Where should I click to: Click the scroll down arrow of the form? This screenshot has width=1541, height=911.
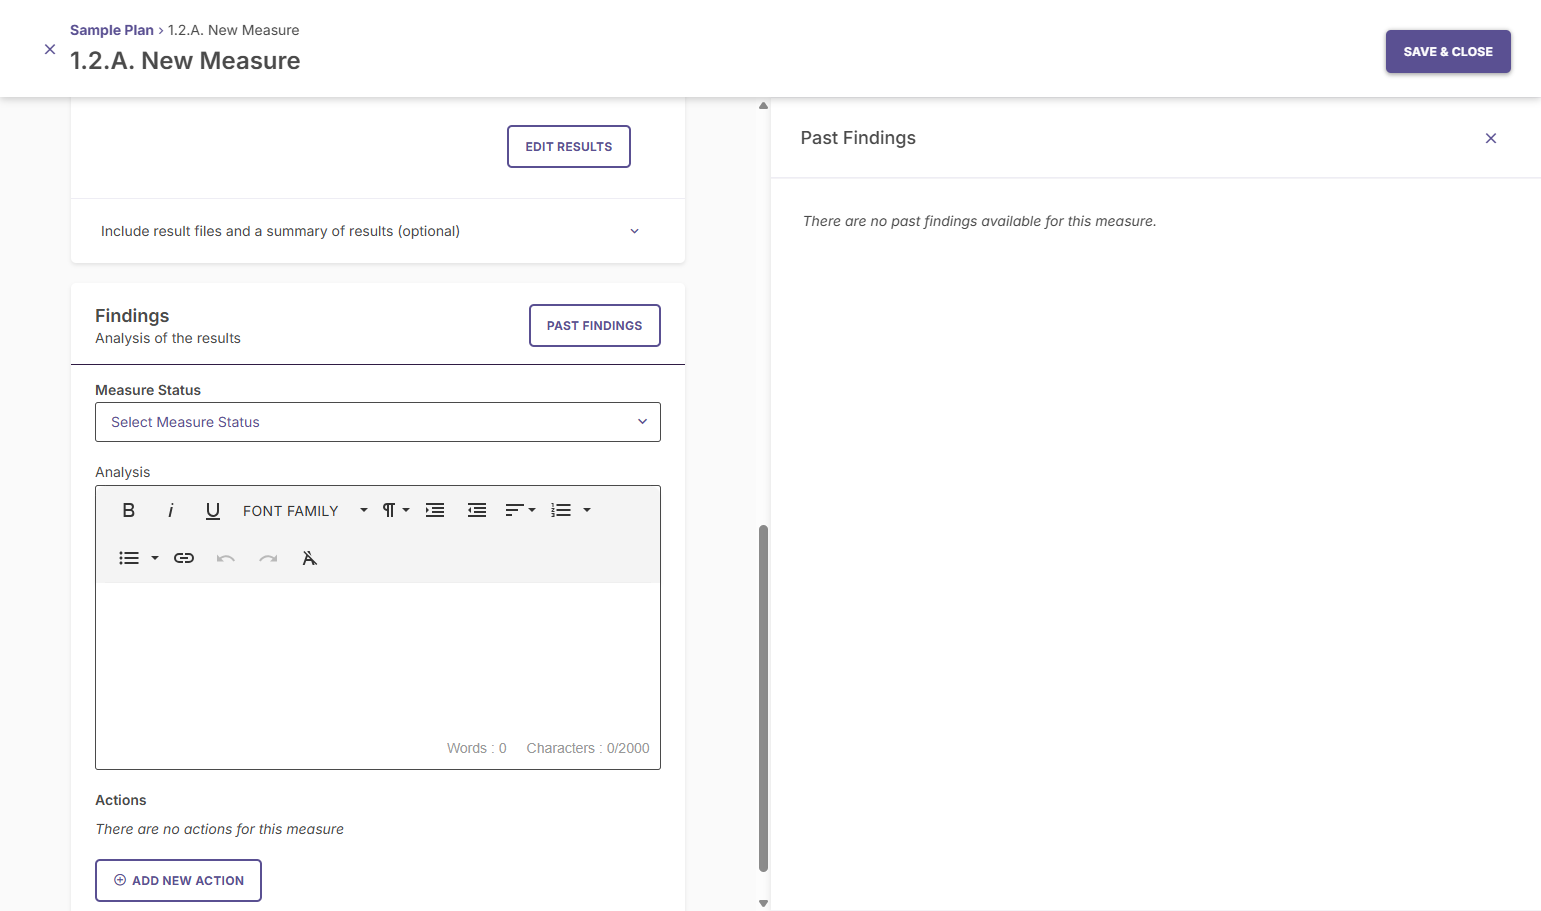click(764, 903)
